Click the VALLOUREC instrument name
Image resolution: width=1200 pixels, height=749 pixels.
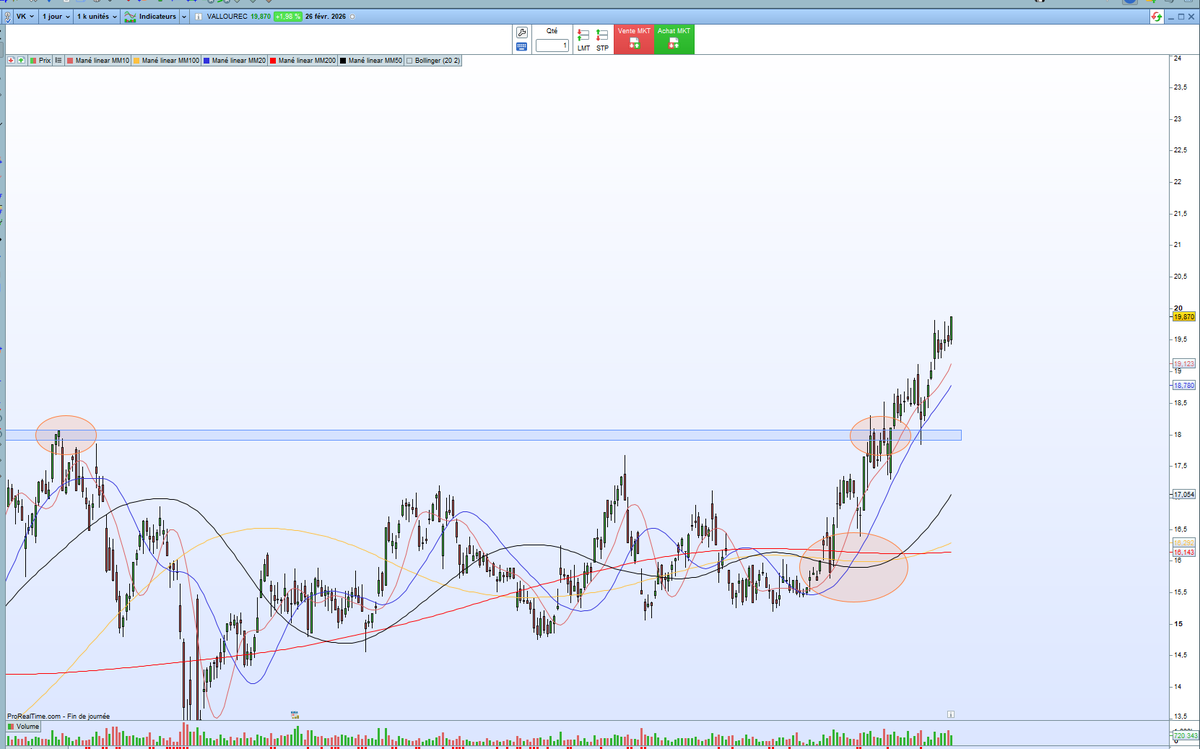pyautogui.click(x=227, y=17)
